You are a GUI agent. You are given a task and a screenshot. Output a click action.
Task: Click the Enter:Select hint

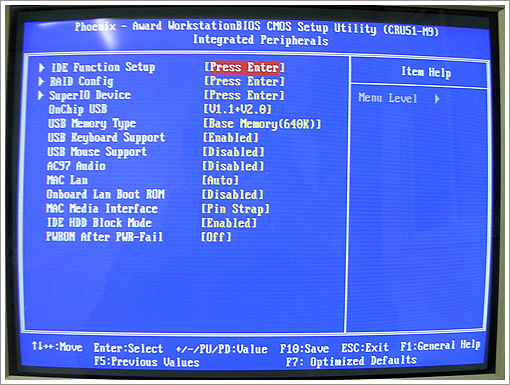point(128,348)
